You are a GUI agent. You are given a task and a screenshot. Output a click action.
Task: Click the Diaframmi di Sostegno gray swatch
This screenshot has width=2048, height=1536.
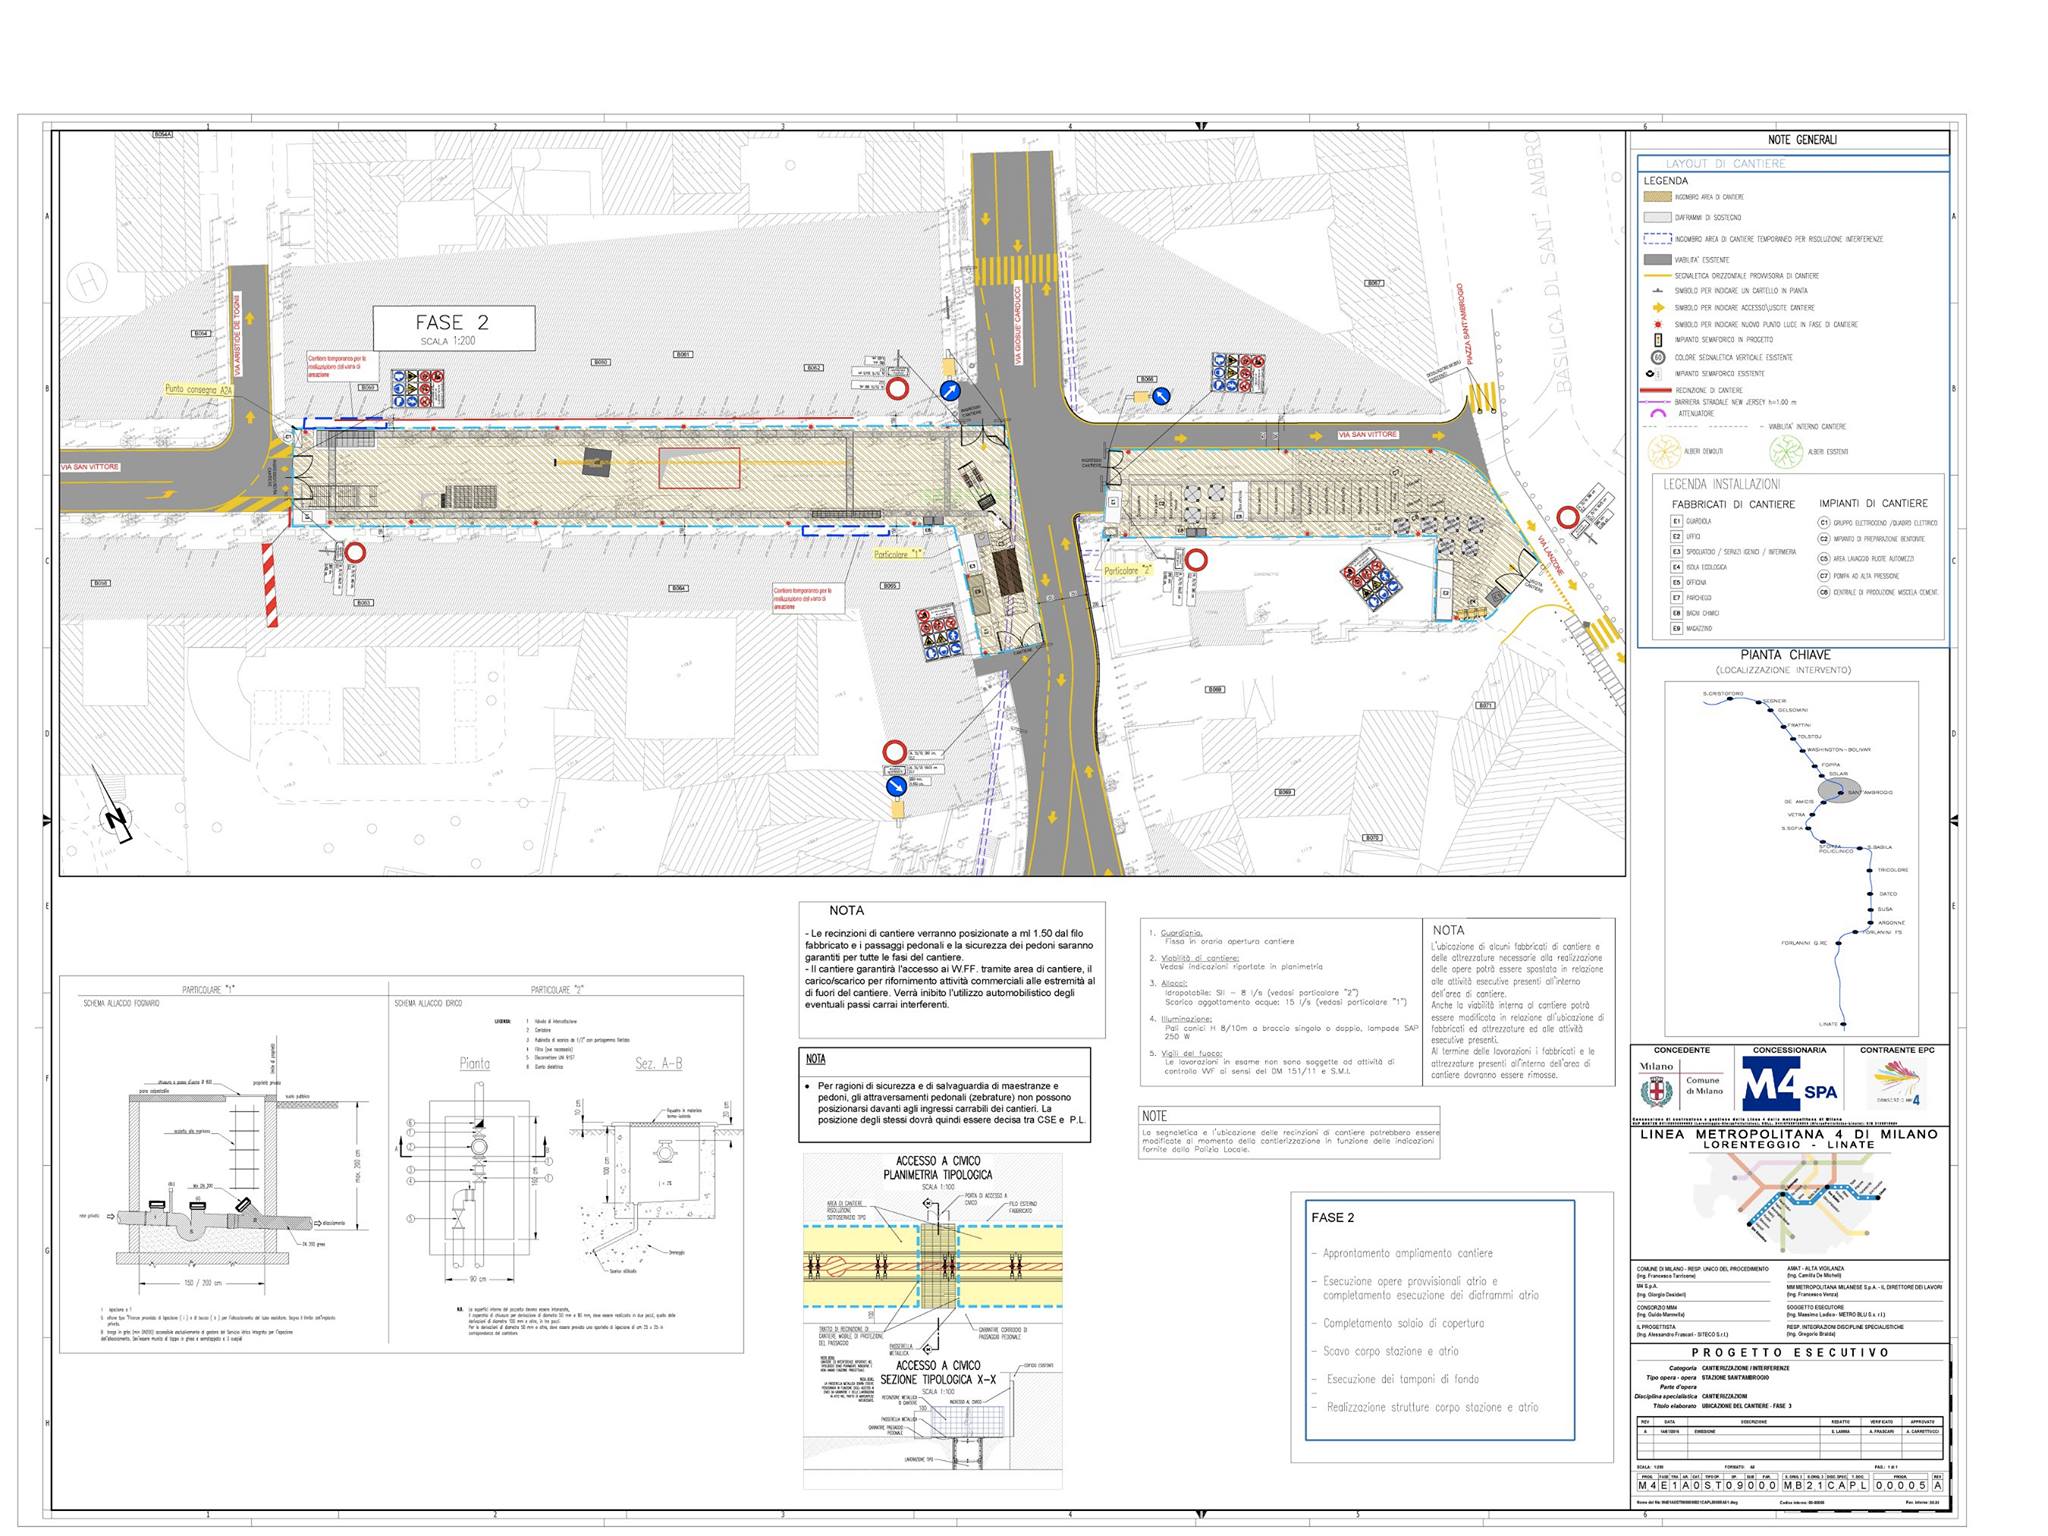click(x=1658, y=217)
